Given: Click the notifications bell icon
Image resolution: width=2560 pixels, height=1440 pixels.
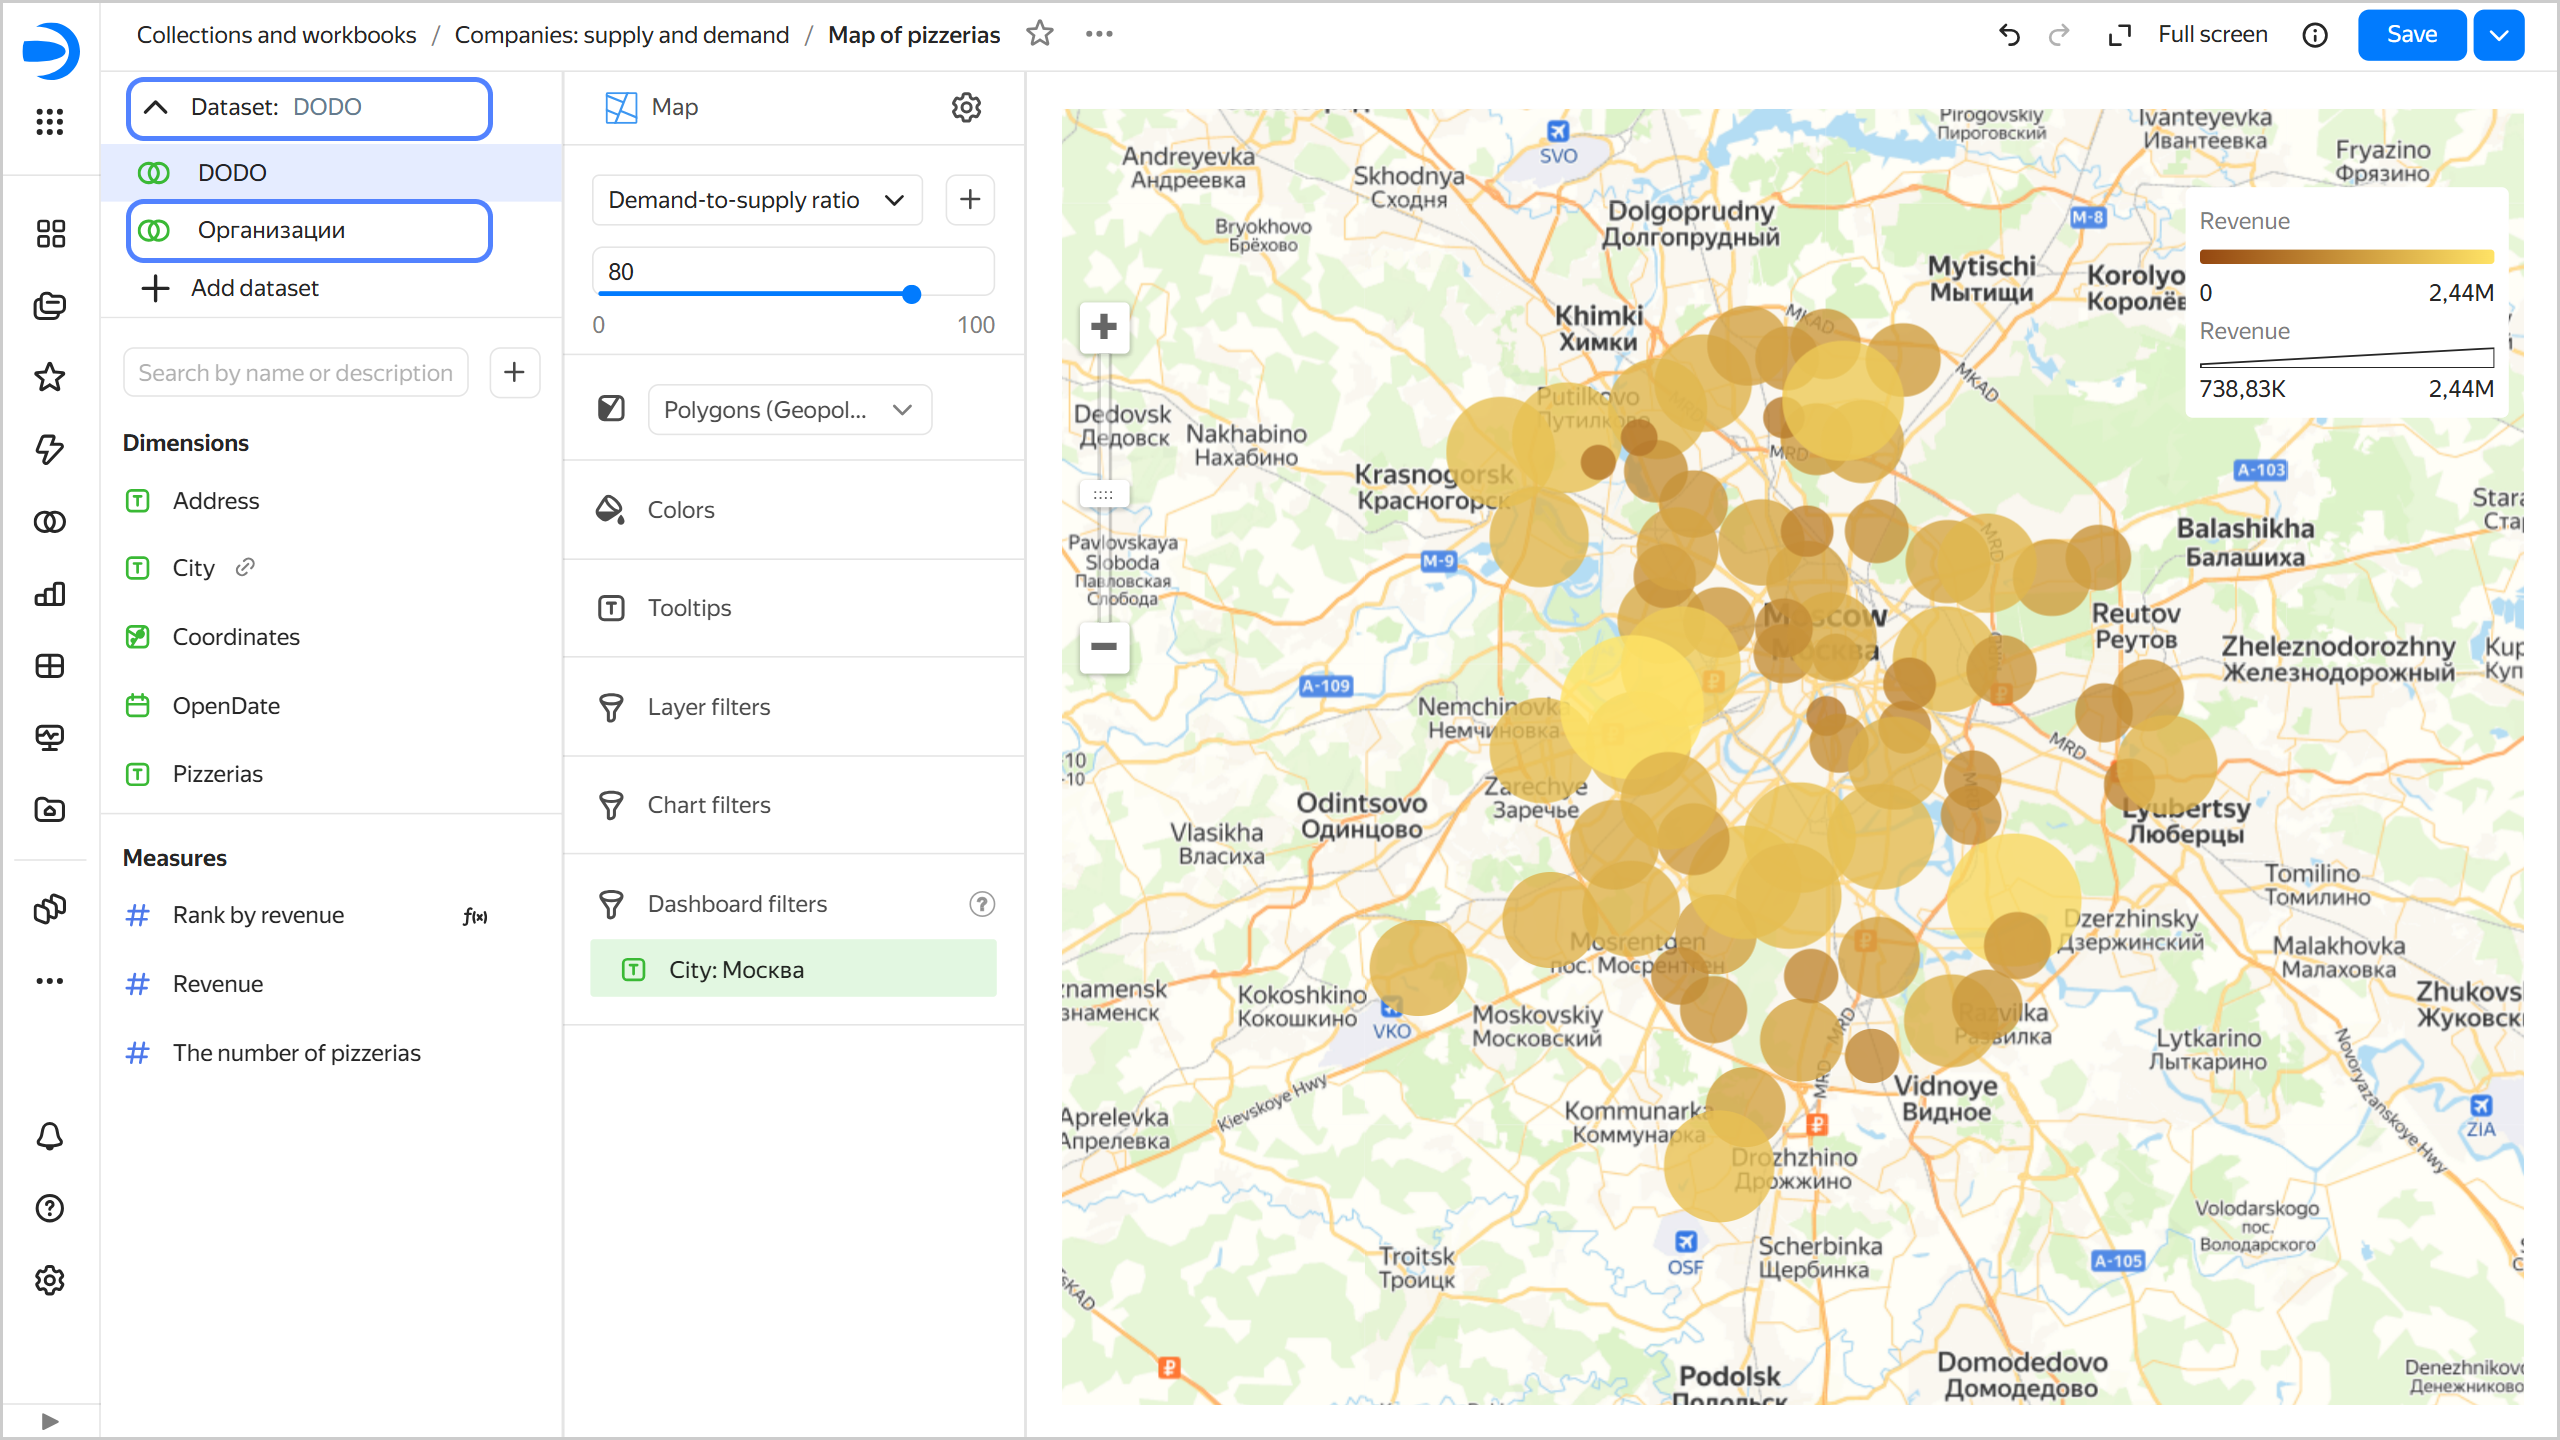Looking at the screenshot, I should pos(49,1137).
